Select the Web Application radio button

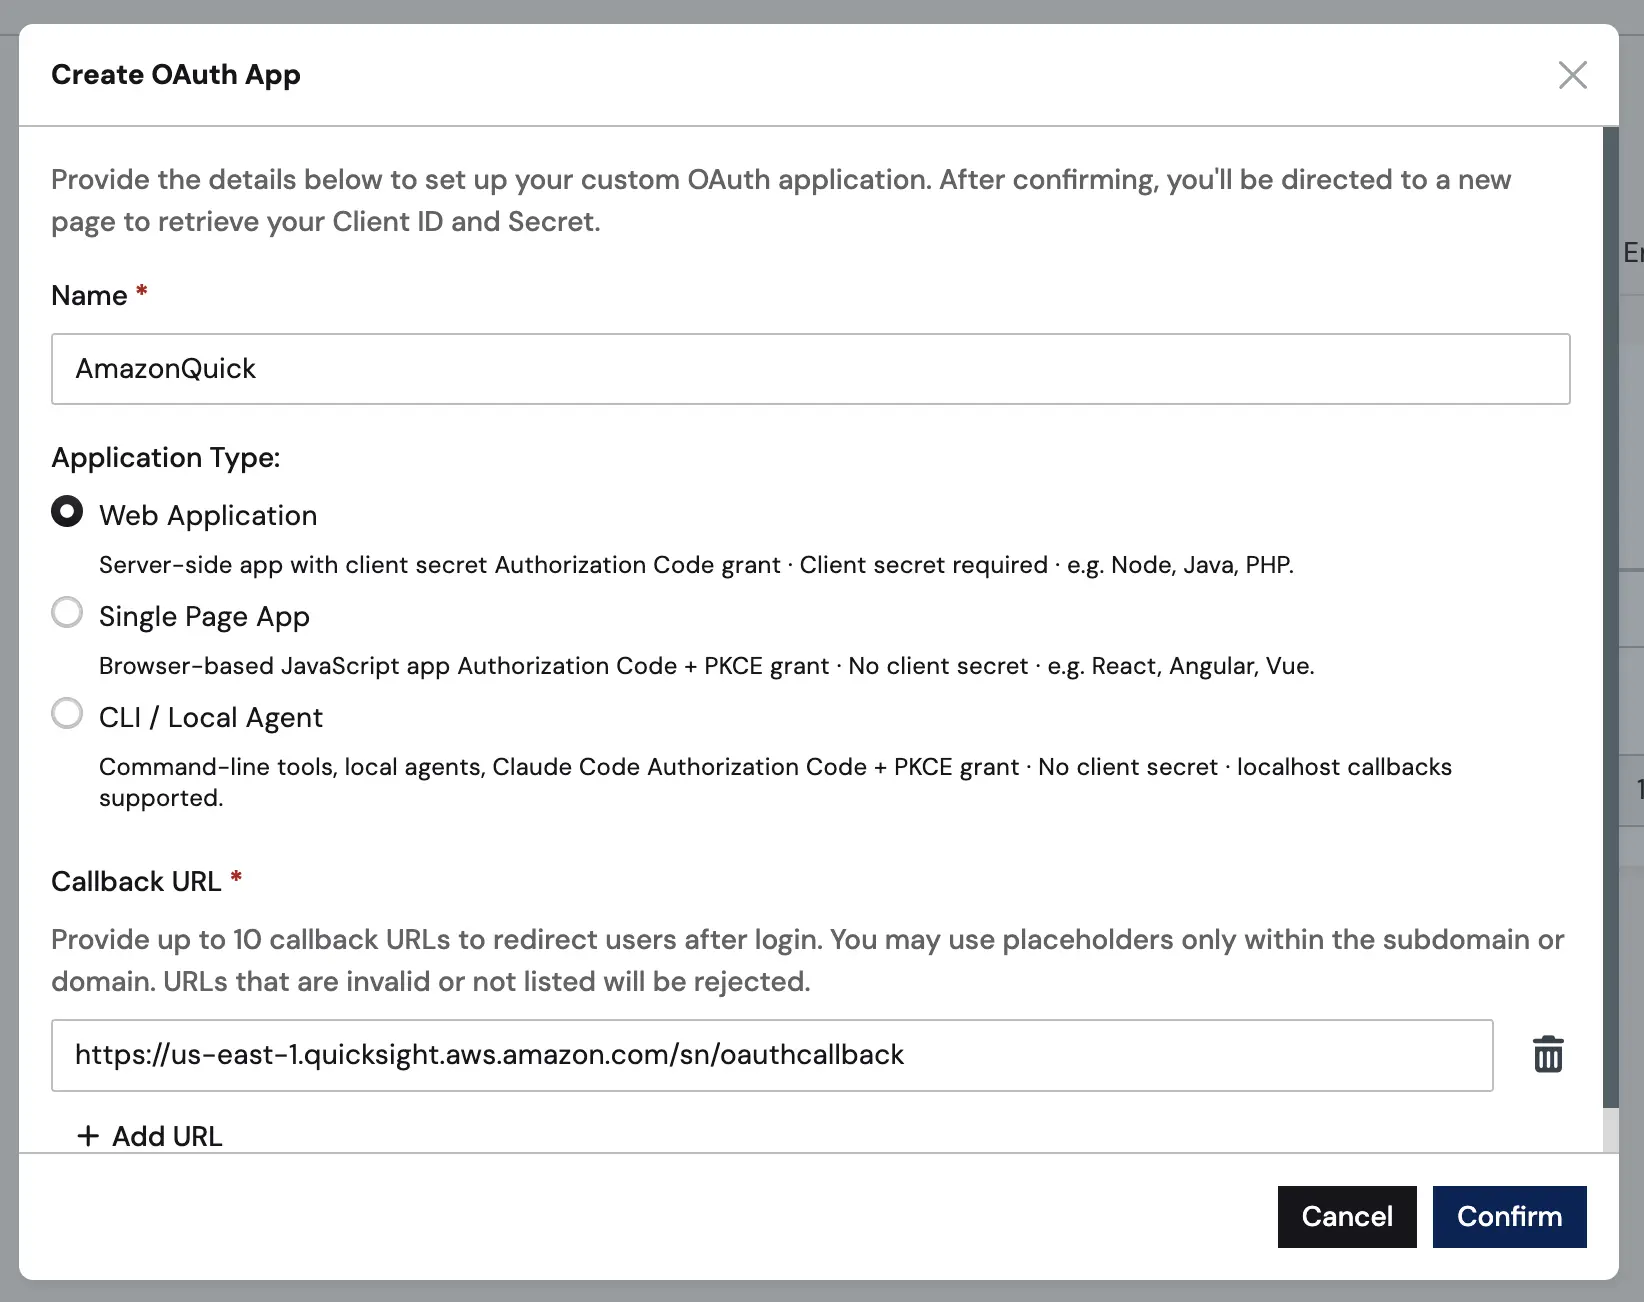[x=67, y=512]
